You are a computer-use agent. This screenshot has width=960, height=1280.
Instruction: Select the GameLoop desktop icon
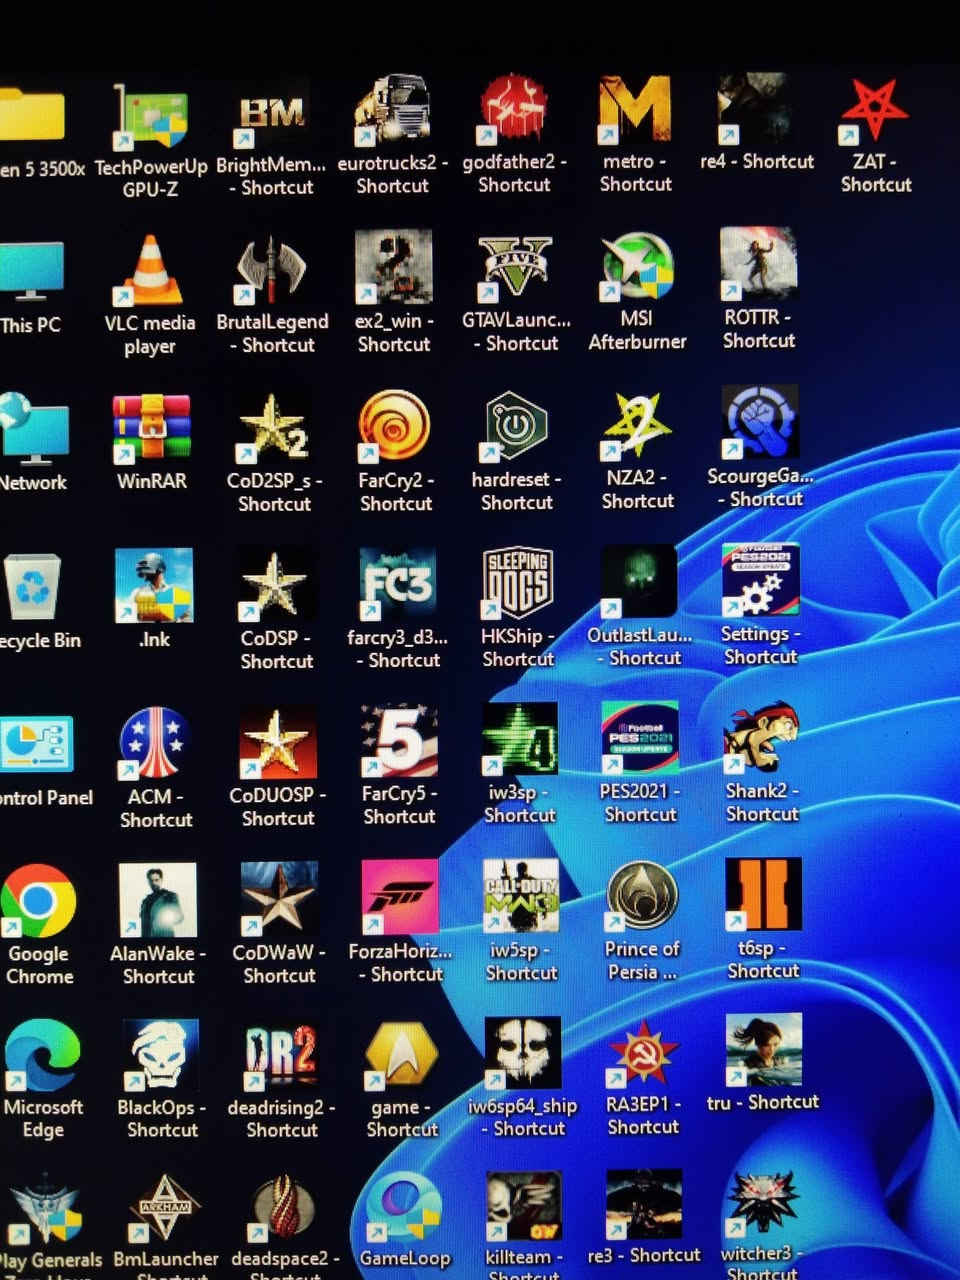click(403, 1210)
